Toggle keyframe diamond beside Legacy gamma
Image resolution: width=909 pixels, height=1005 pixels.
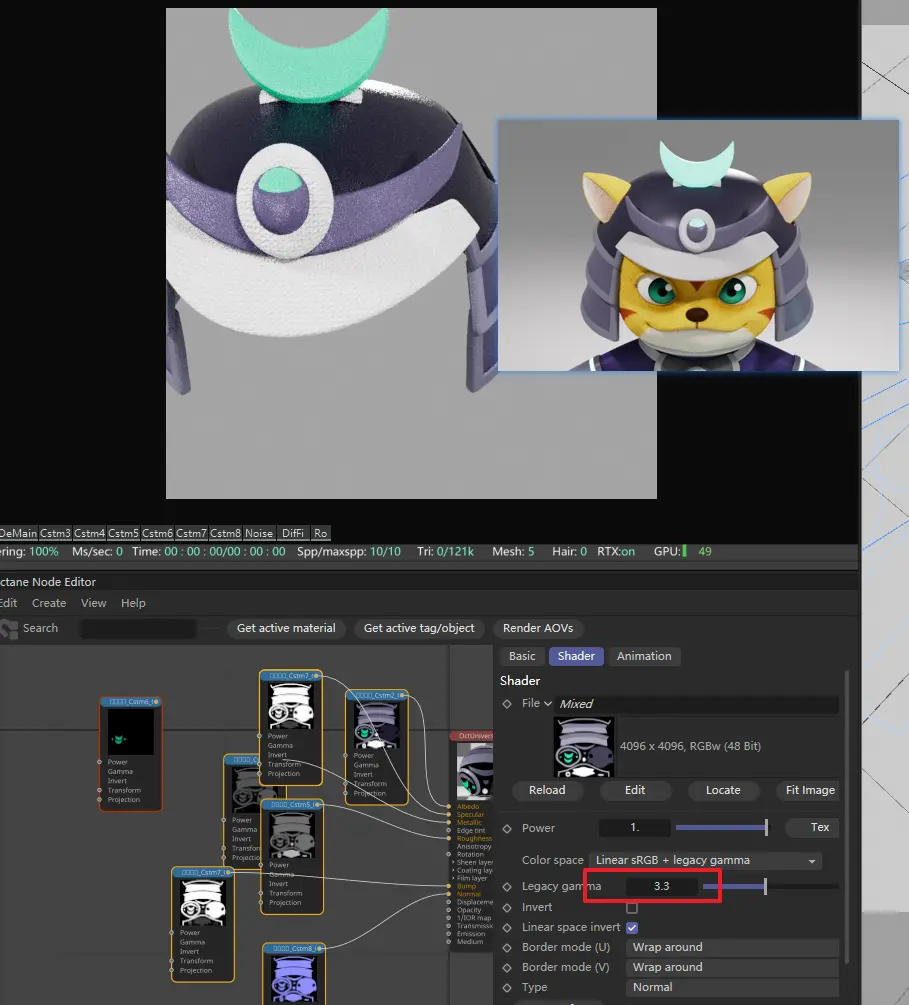pyautogui.click(x=507, y=887)
